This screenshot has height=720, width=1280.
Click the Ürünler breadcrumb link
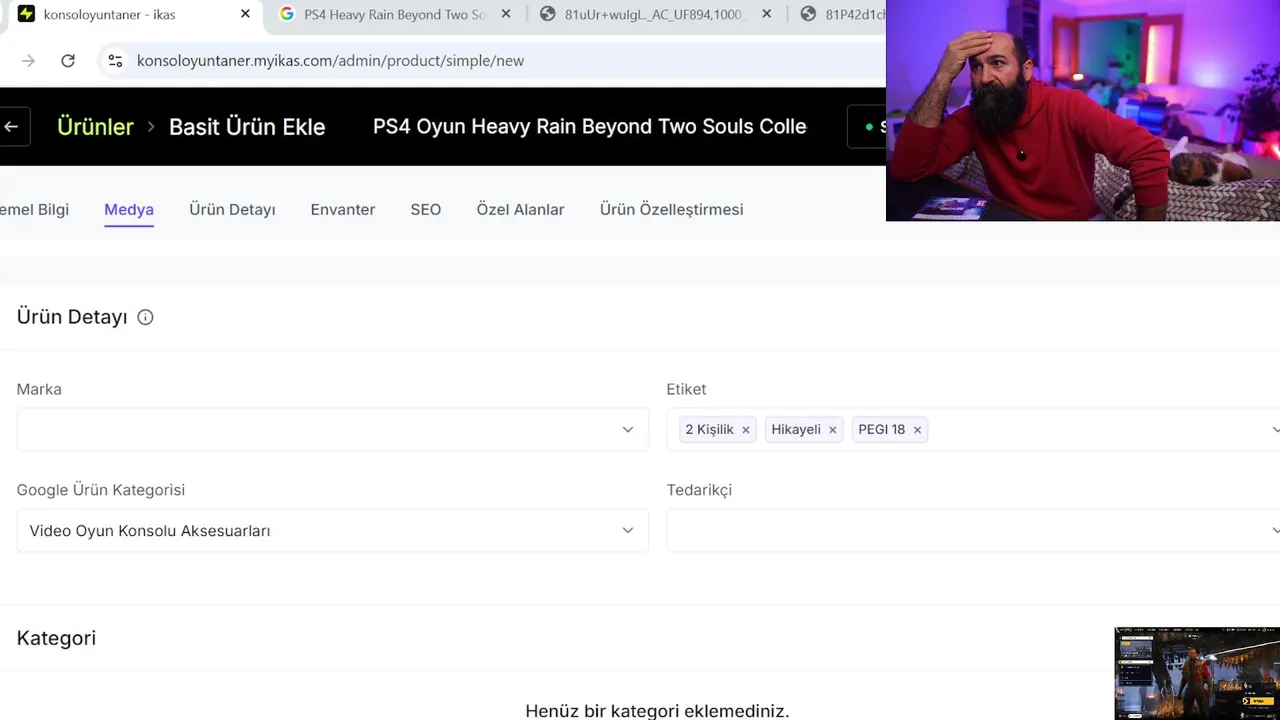point(95,127)
